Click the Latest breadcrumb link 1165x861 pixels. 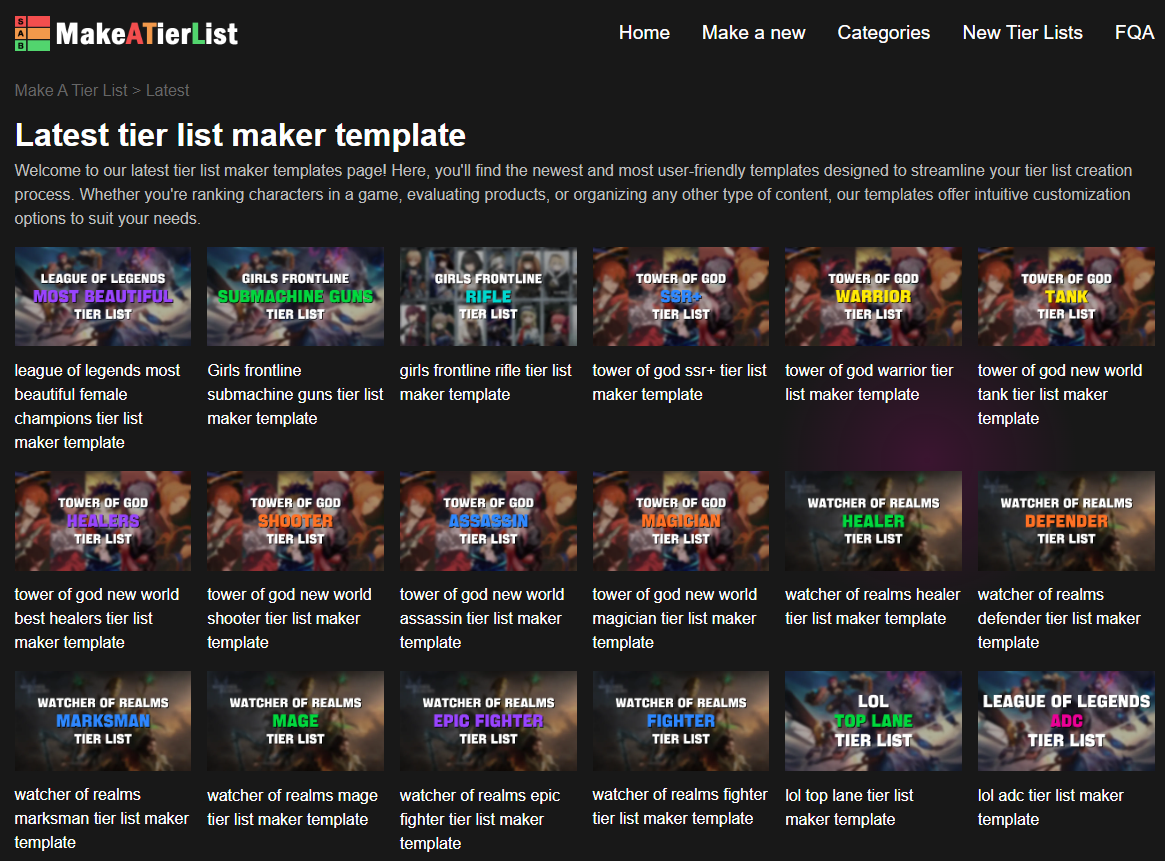click(x=167, y=91)
